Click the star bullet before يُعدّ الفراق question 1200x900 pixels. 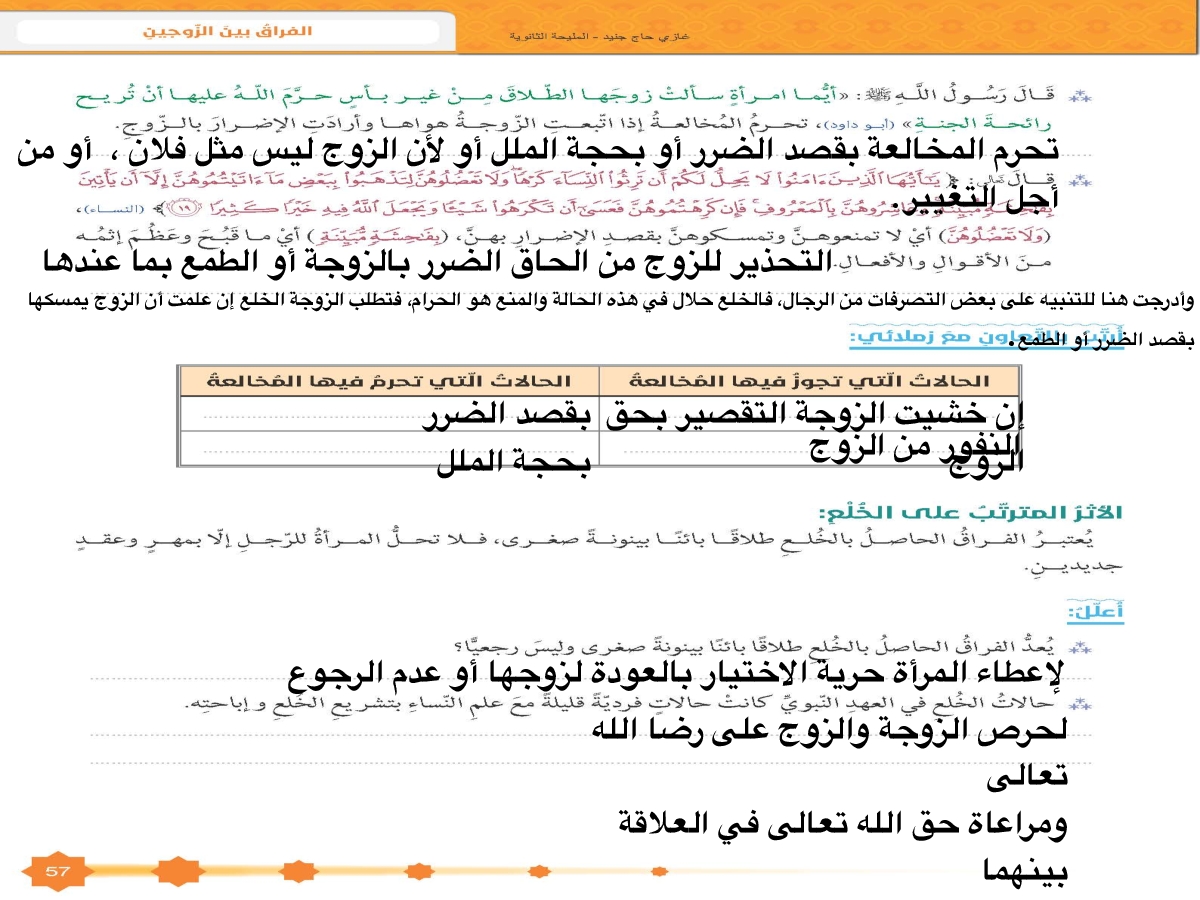(x=1079, y=648)
